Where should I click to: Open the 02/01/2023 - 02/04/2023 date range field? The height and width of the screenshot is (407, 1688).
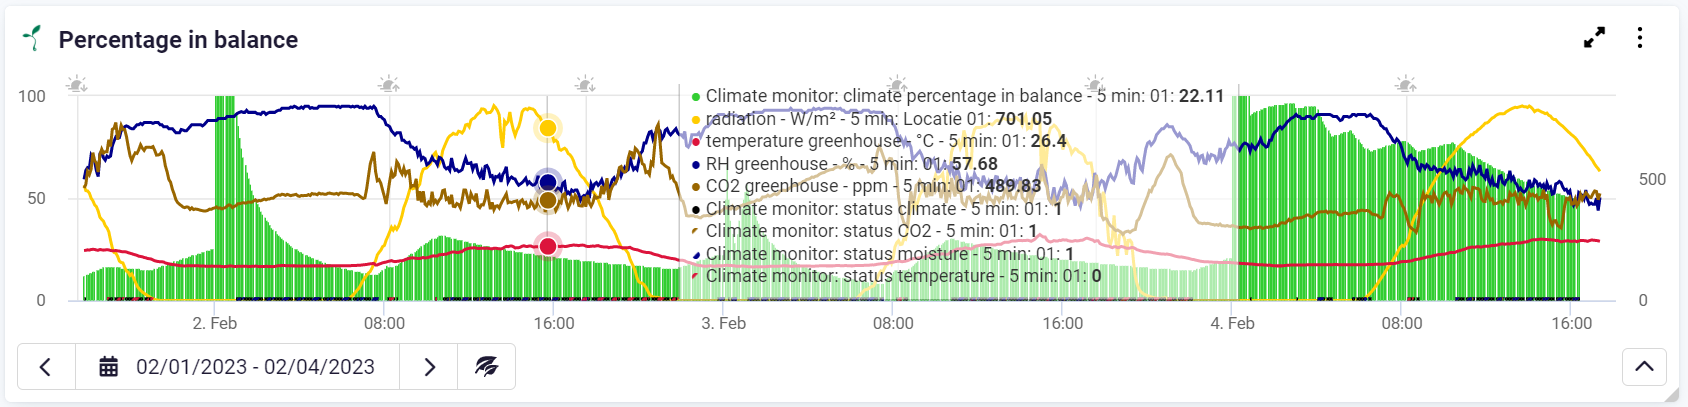point(255,367)
